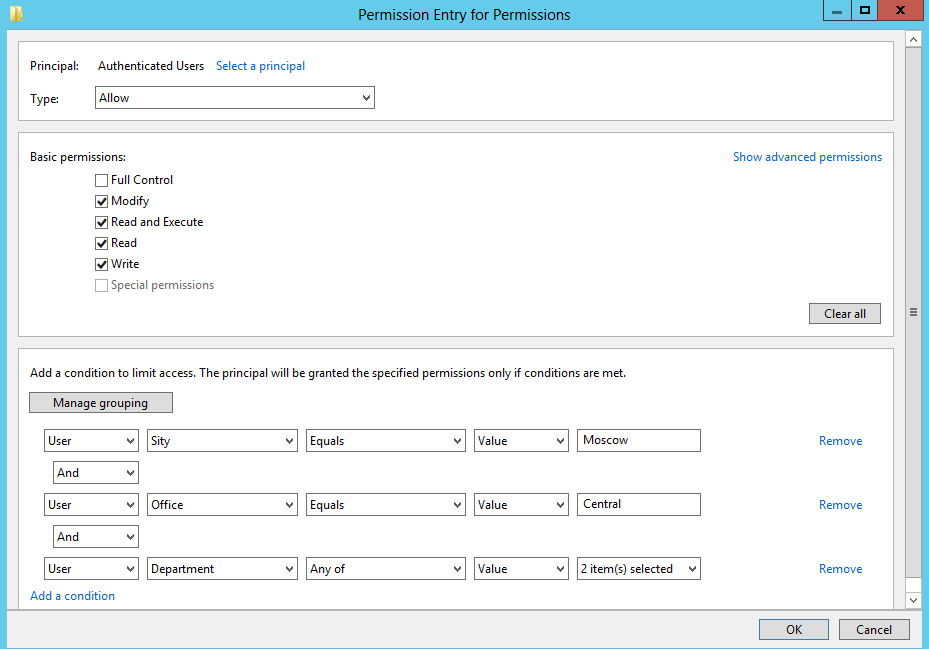Open the User dropdown in the Sity row
The image size is (929, 649).
coord(91,440)
